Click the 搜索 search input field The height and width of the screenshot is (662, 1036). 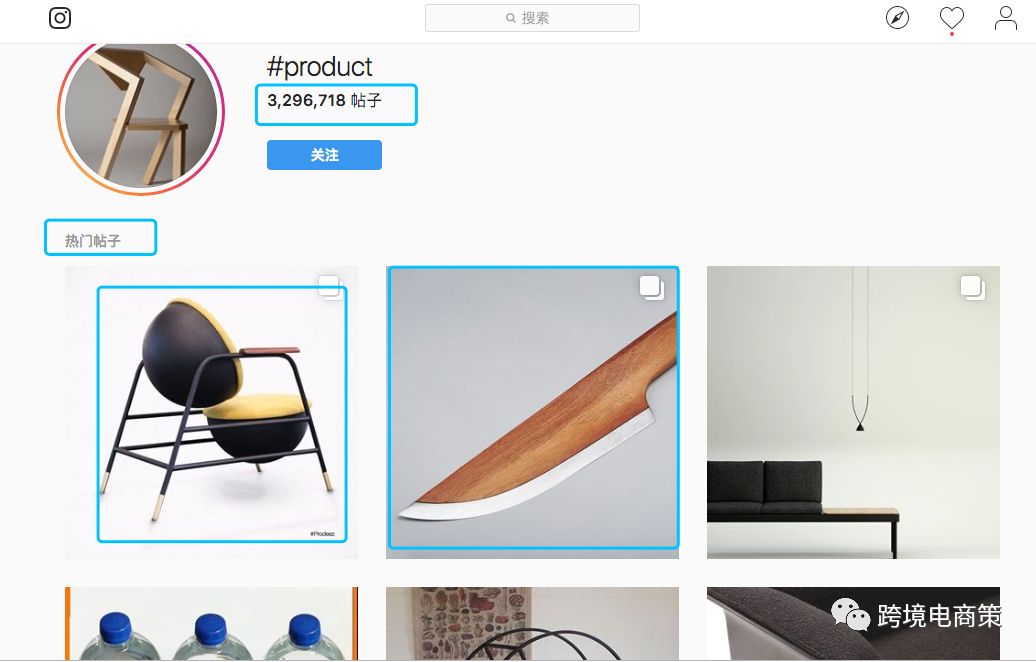click(x=532, y=18)
